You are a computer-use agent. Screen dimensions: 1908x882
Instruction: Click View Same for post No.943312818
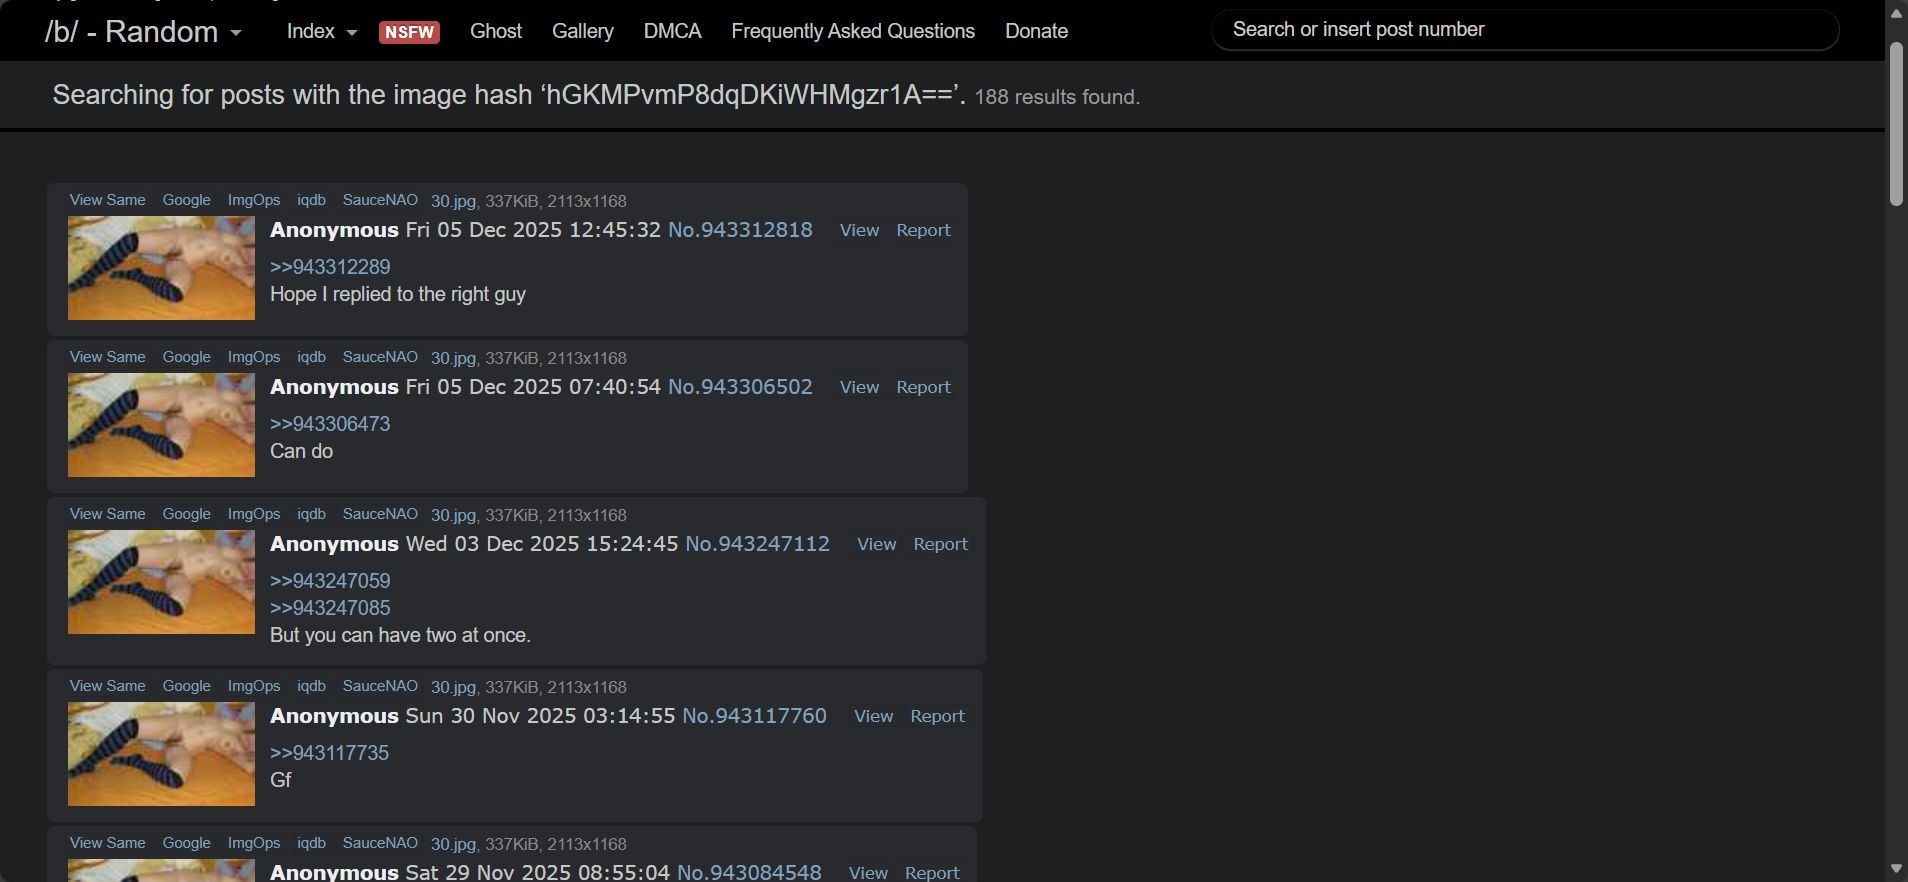click(107, 200)
